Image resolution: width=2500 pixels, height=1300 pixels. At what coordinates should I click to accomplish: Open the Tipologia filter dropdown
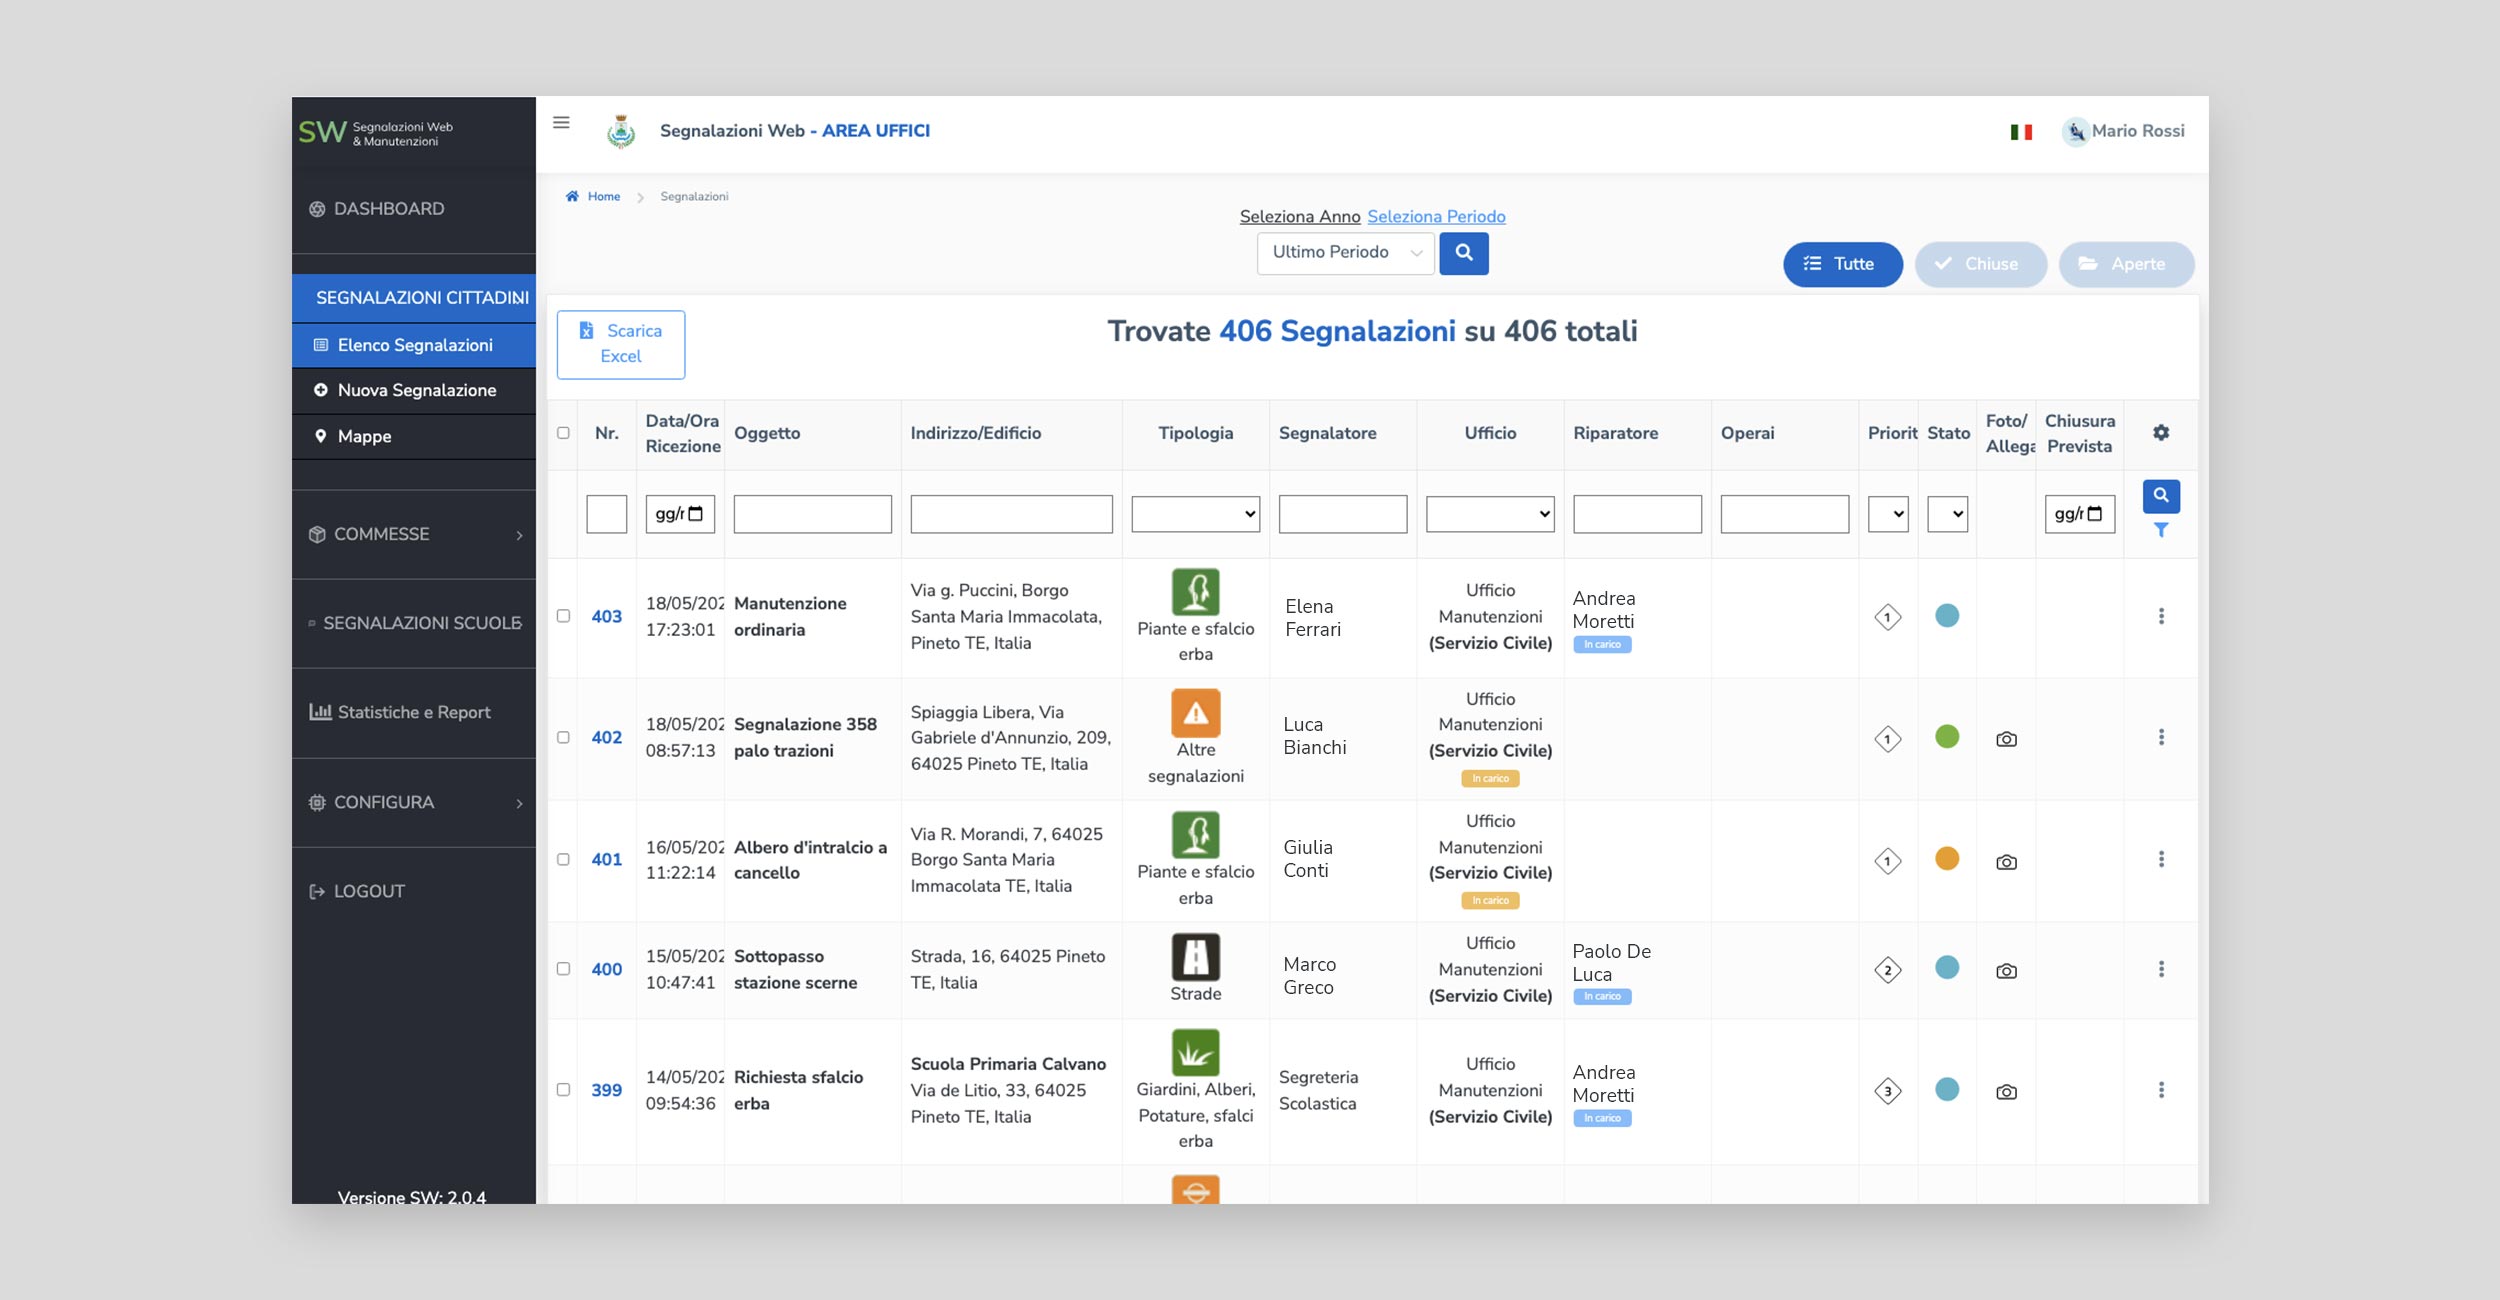tap(1195, 514)
